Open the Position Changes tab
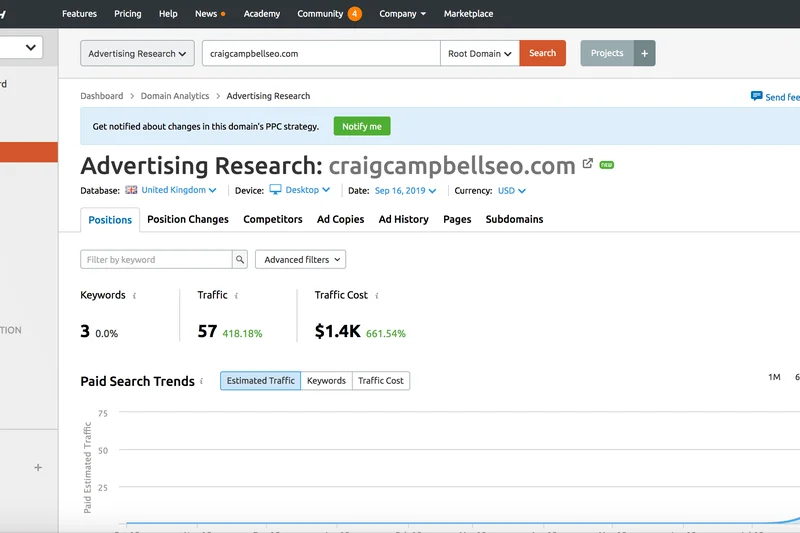800x533 pixels. click(188, 219)
